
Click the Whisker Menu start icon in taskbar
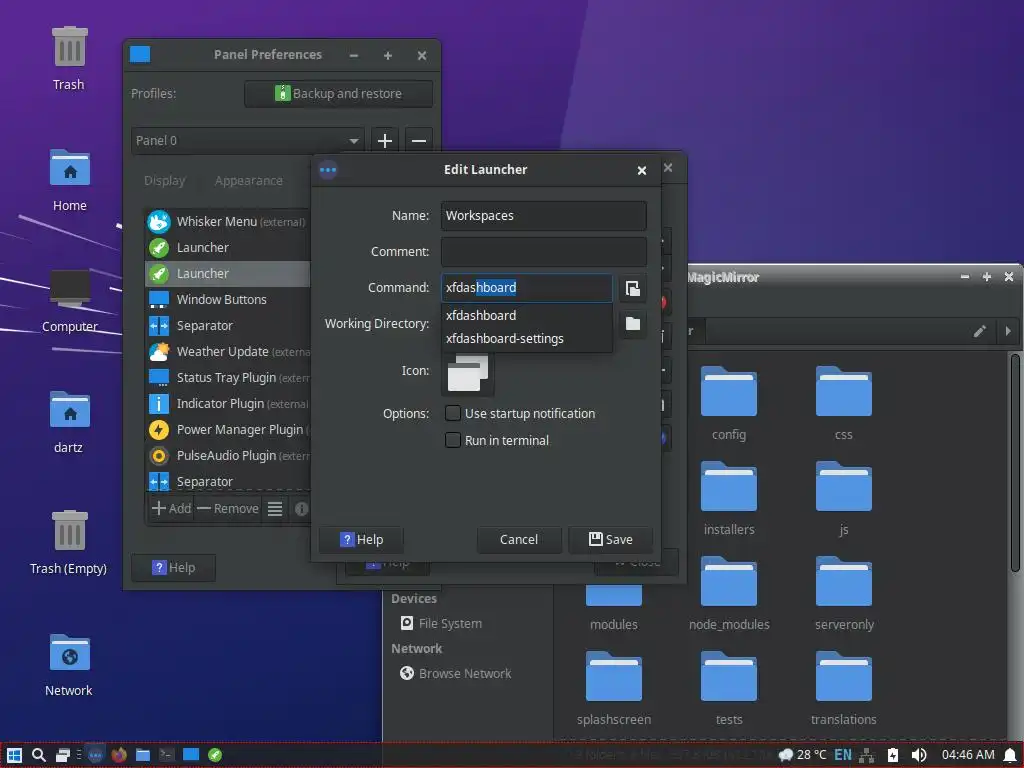tap(14, 755)
